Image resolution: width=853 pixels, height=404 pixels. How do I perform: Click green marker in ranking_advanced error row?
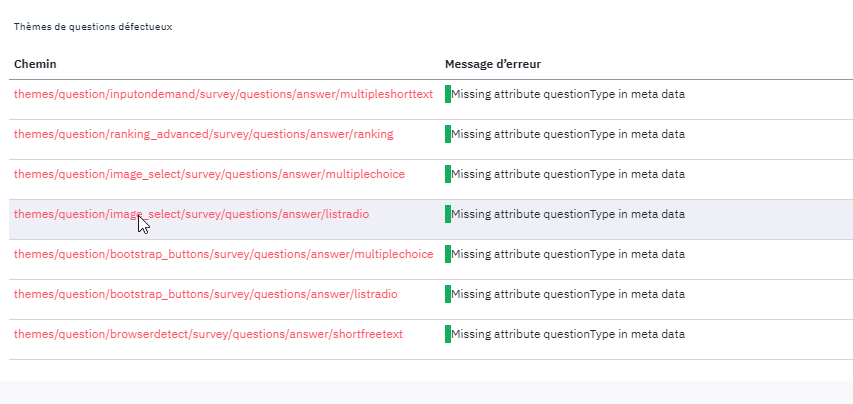(448, 134)
